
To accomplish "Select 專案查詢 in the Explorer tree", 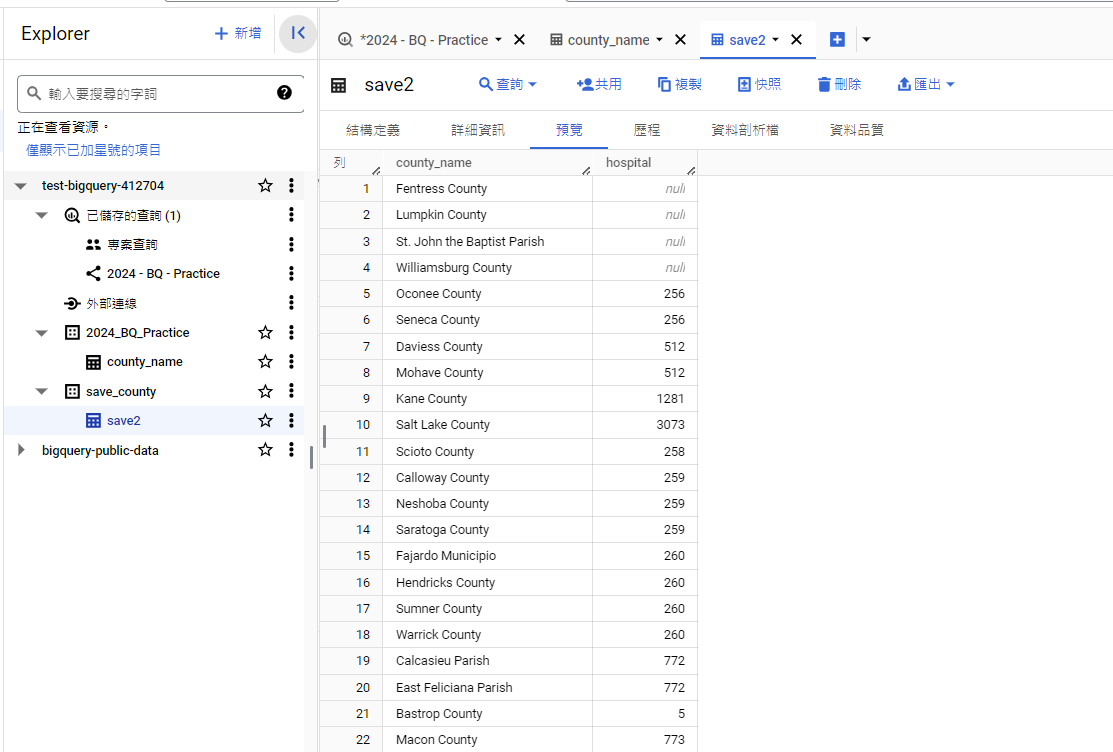I will point(132,244).
